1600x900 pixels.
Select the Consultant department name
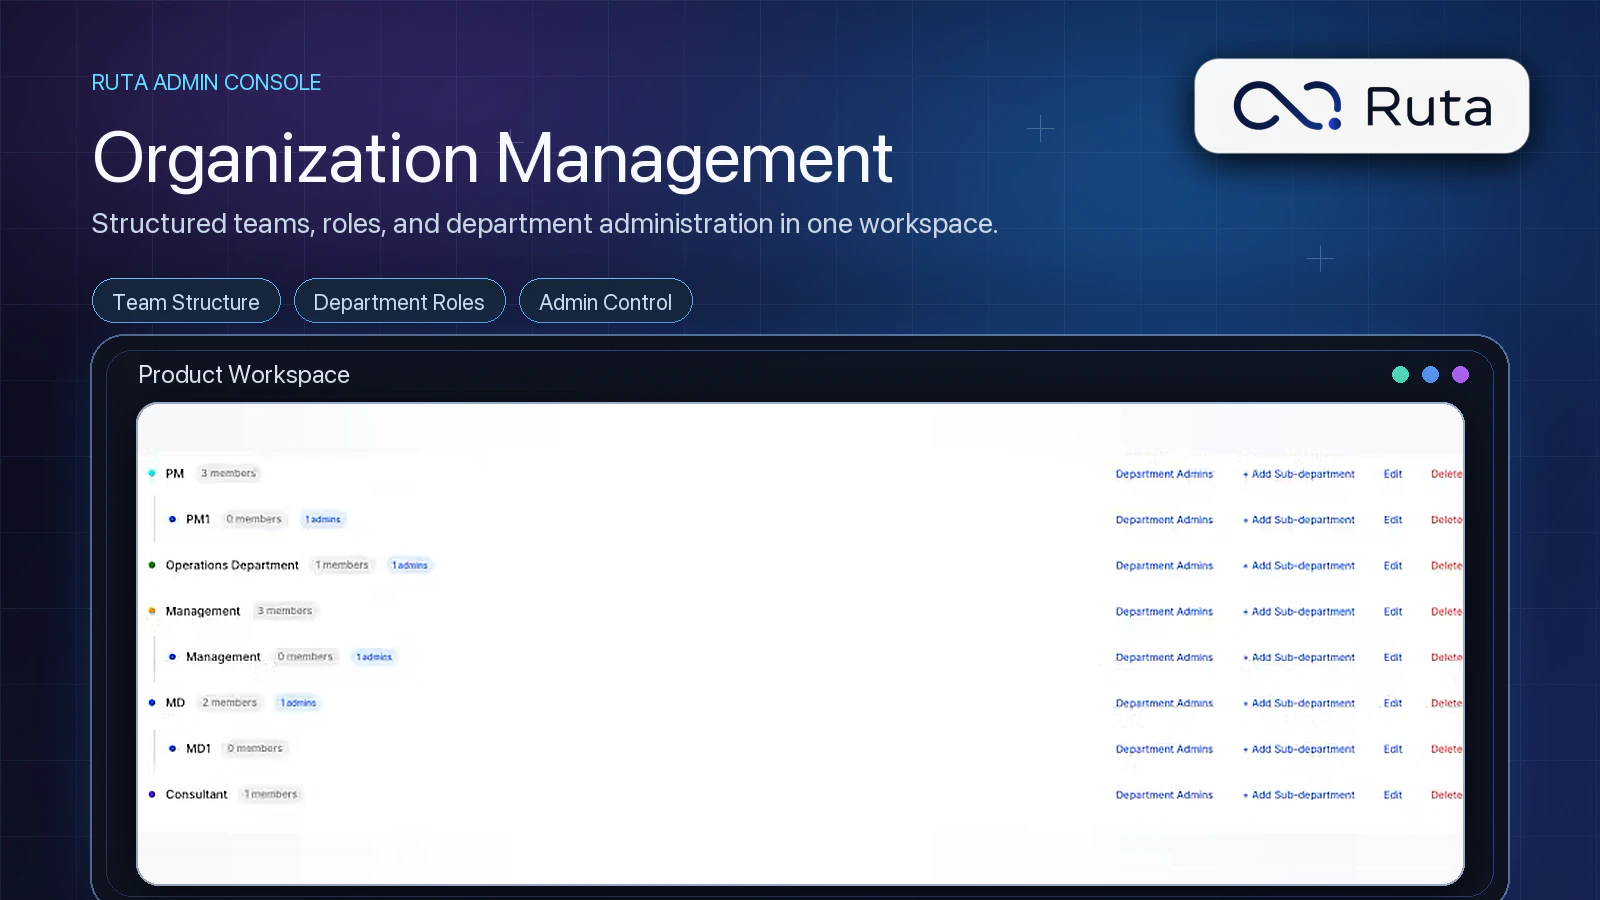(x=196, y=795)
